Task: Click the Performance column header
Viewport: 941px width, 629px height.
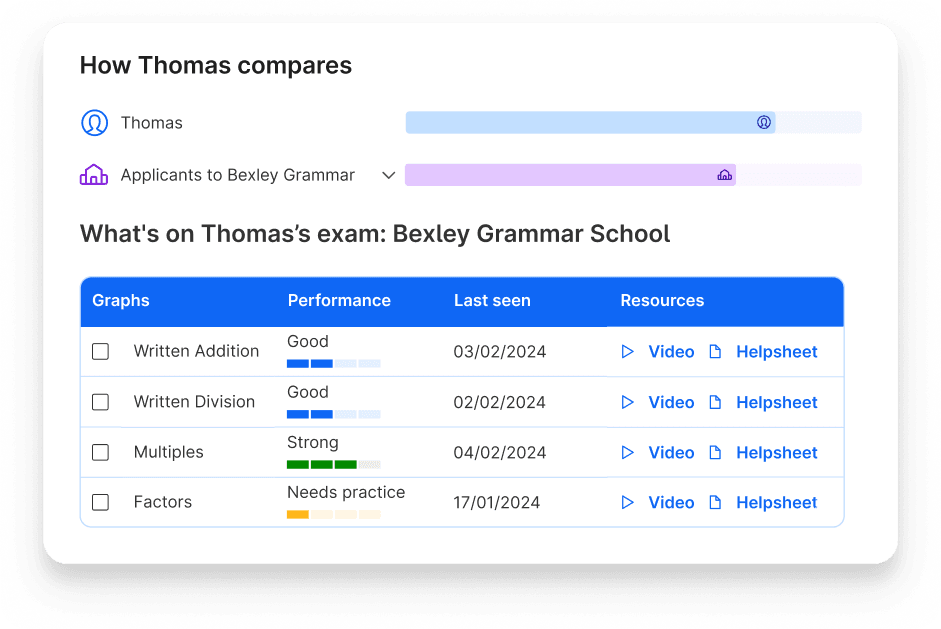Action: tap(339, 300)
